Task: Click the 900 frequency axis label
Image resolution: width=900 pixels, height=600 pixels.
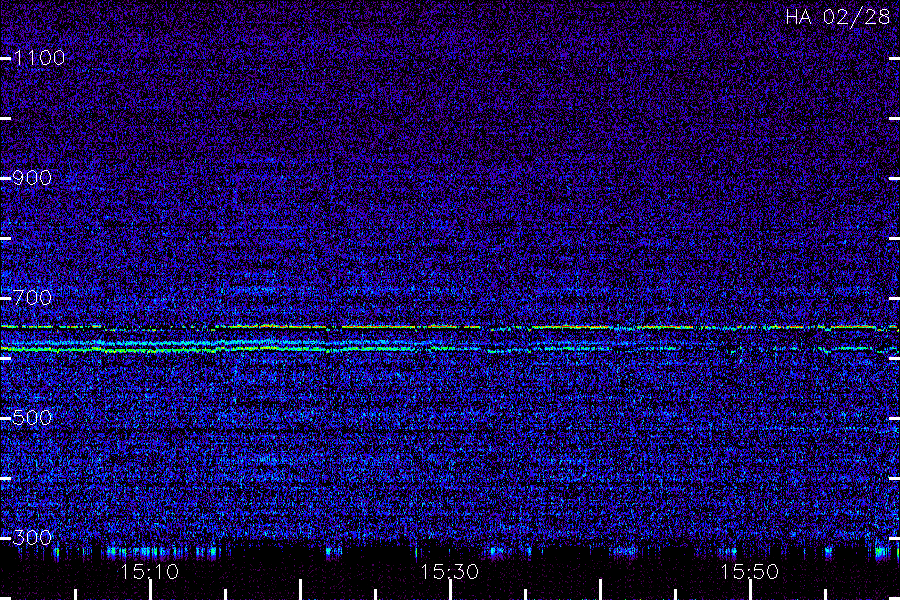Action: pyautogui.click(x=32, y=178)
